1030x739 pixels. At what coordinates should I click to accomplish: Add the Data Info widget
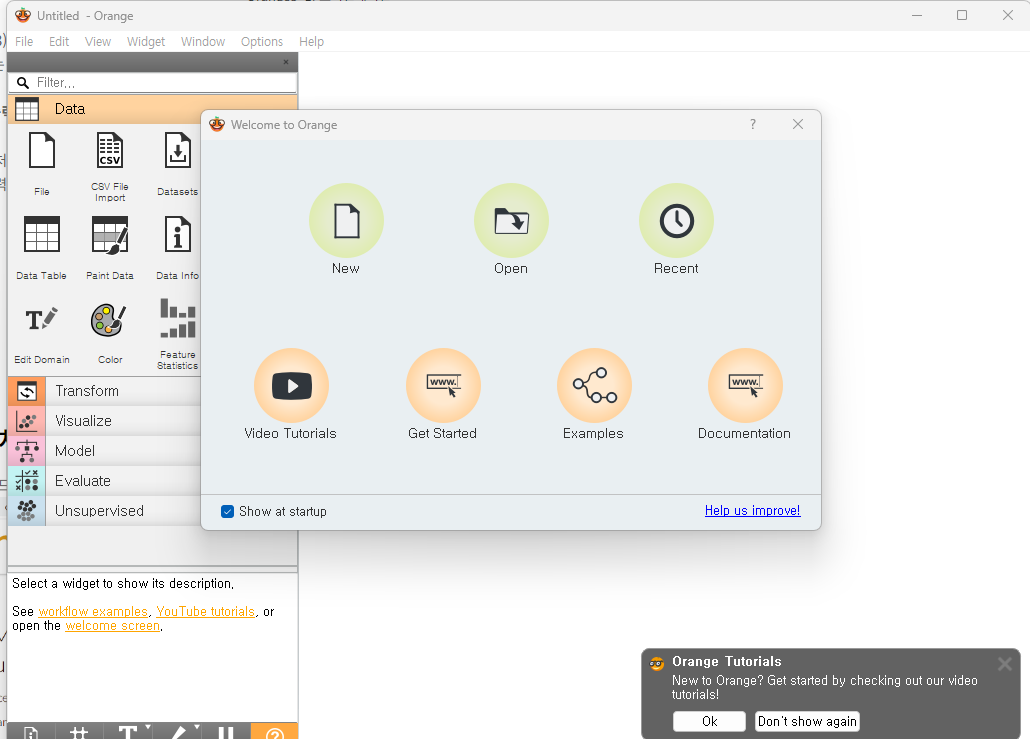(177, 247)
